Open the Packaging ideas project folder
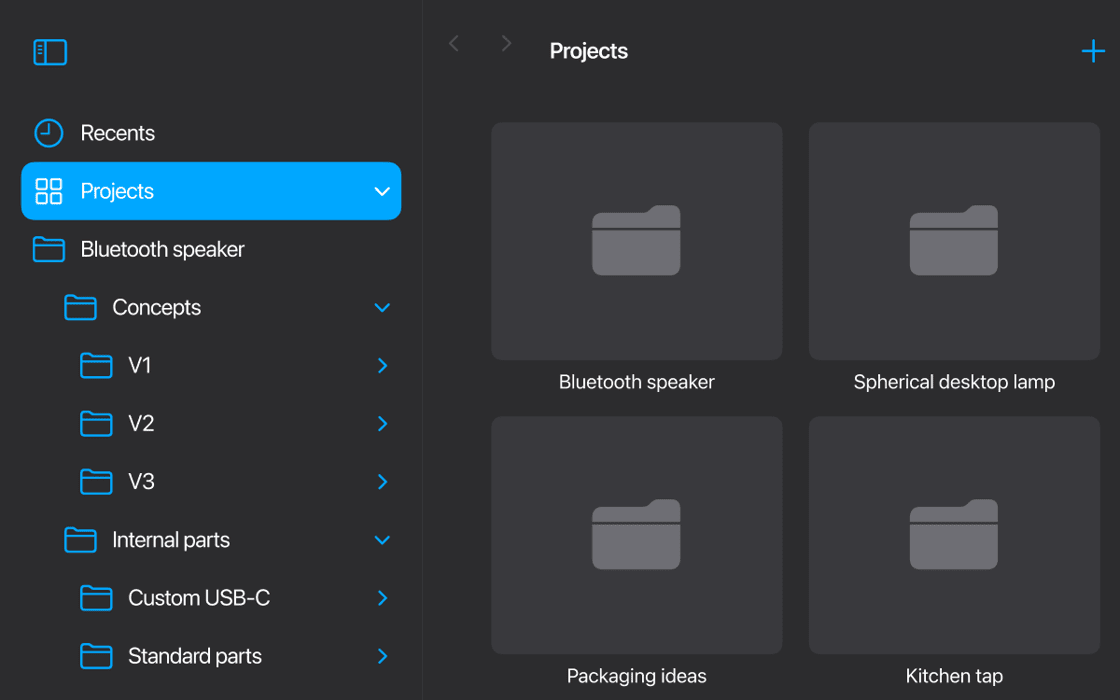This screenshot has height=700, width=1120. 636,535
